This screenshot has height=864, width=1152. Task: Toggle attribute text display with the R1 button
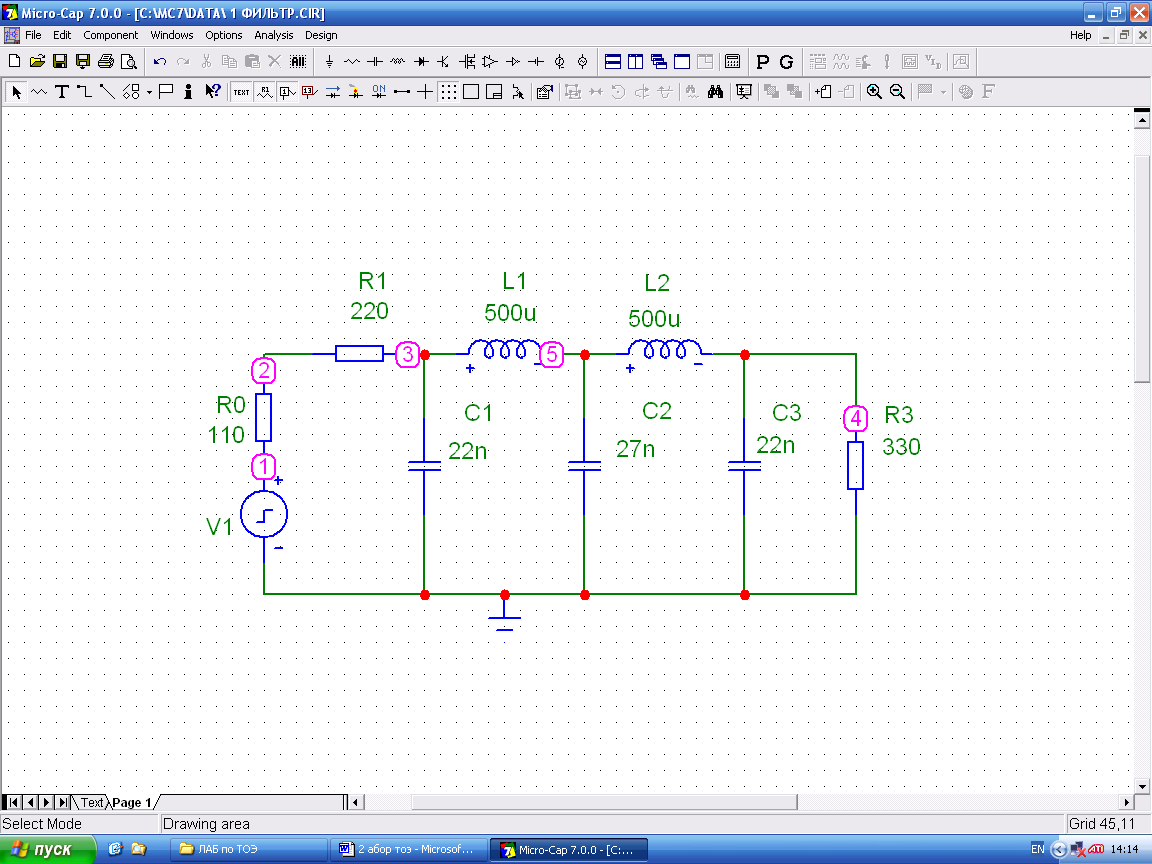click(264, 92)
